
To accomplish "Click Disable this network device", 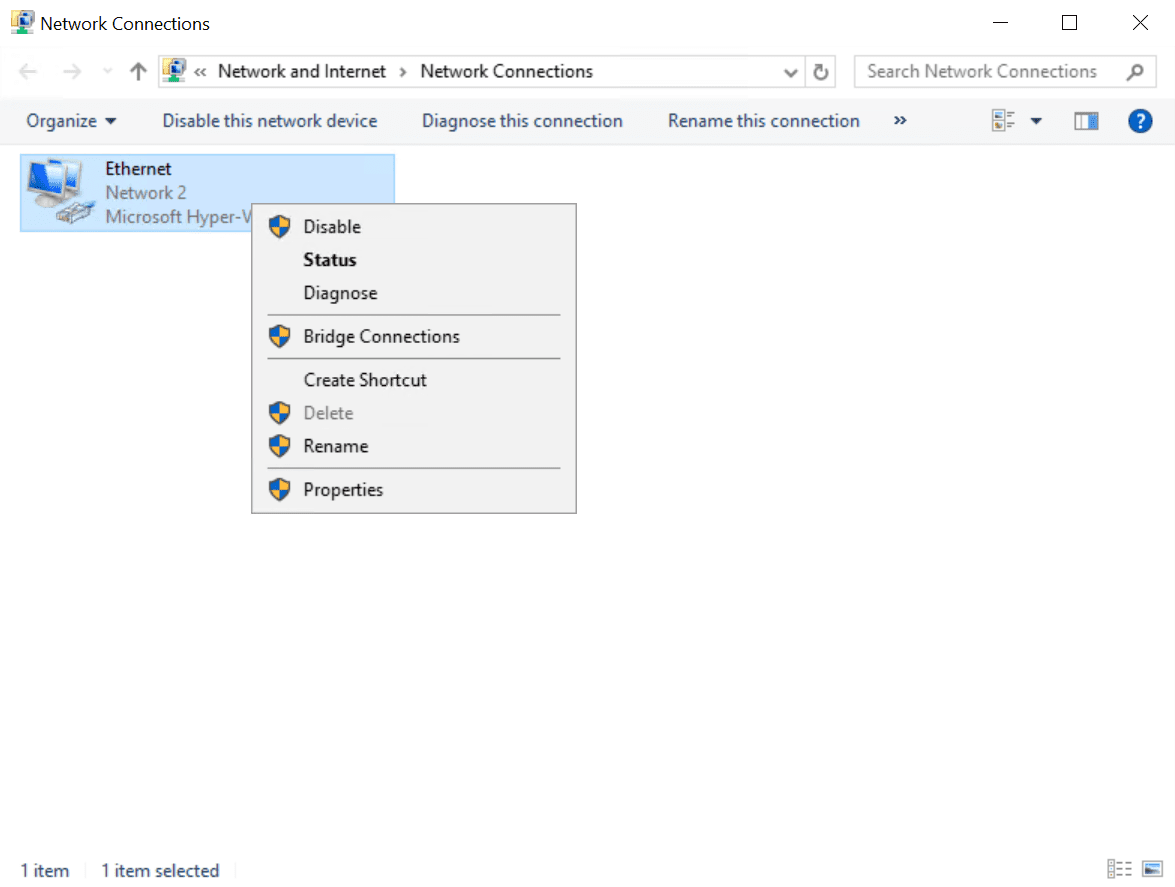I will click(270, 121).
